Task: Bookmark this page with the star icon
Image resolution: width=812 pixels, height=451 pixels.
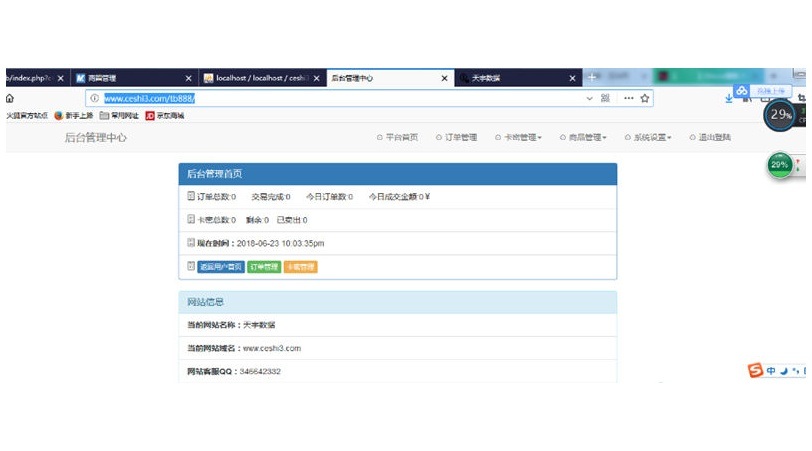Action: 645,98
